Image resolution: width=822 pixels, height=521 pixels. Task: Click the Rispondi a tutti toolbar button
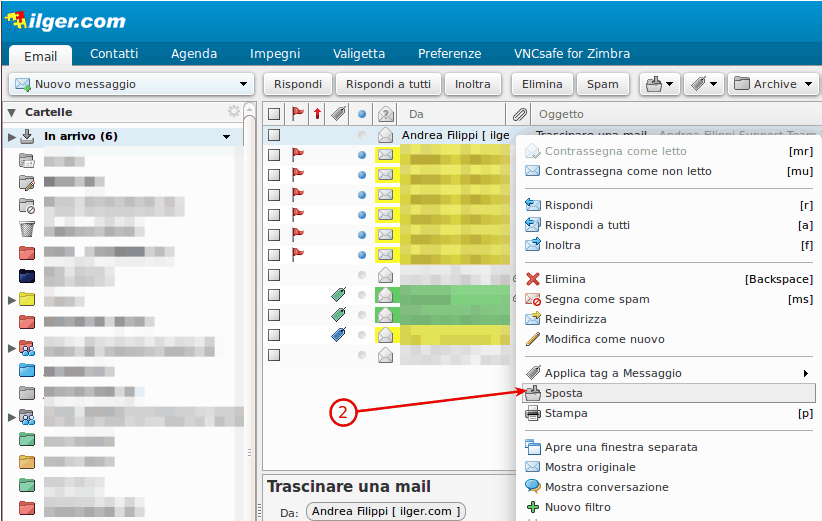click(388, 84)
